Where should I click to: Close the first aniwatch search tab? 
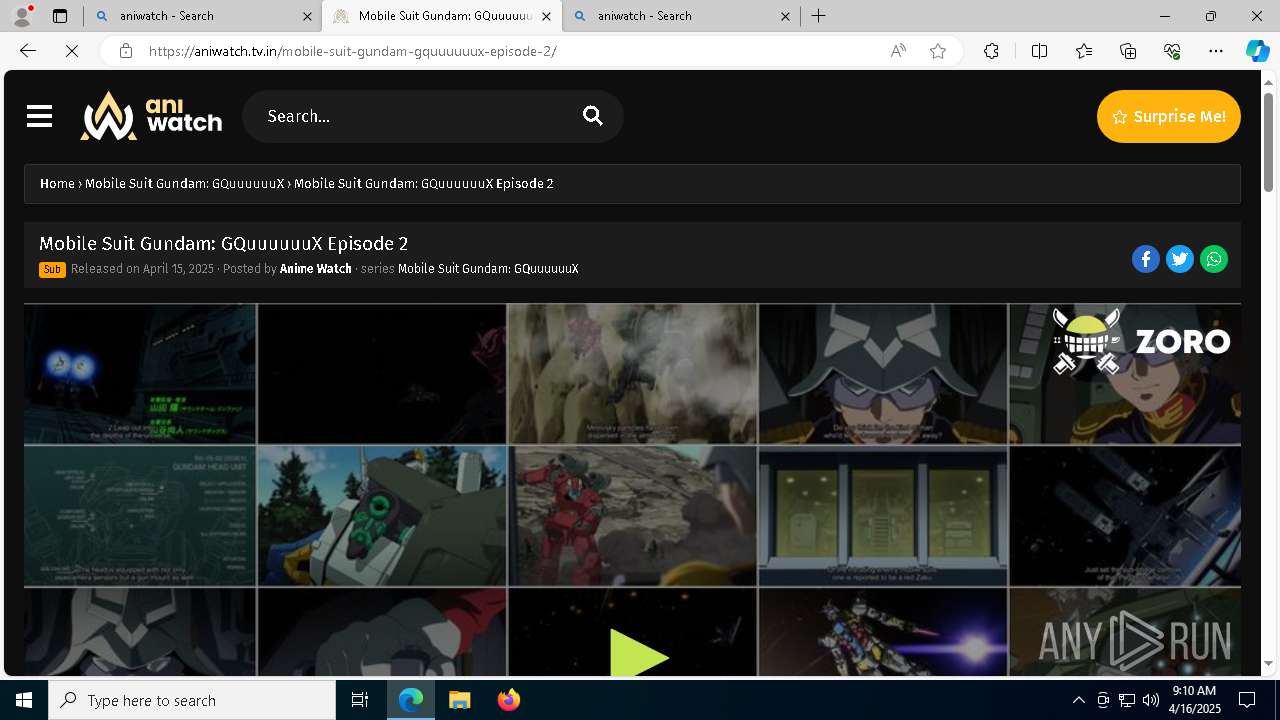(x=307, y=16)
